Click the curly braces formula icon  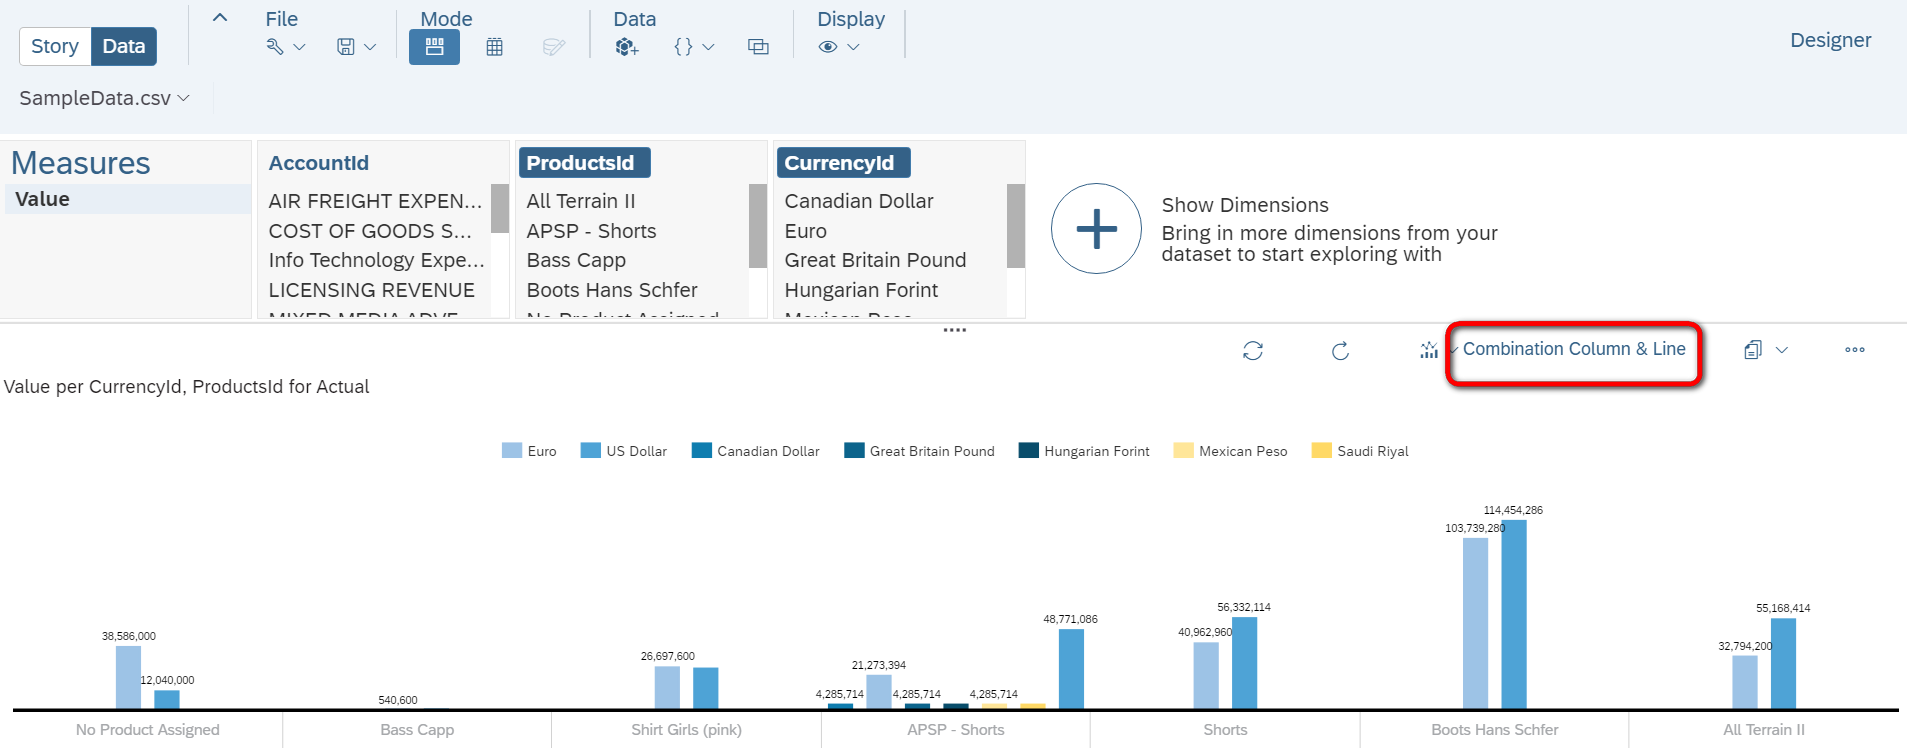683,46
